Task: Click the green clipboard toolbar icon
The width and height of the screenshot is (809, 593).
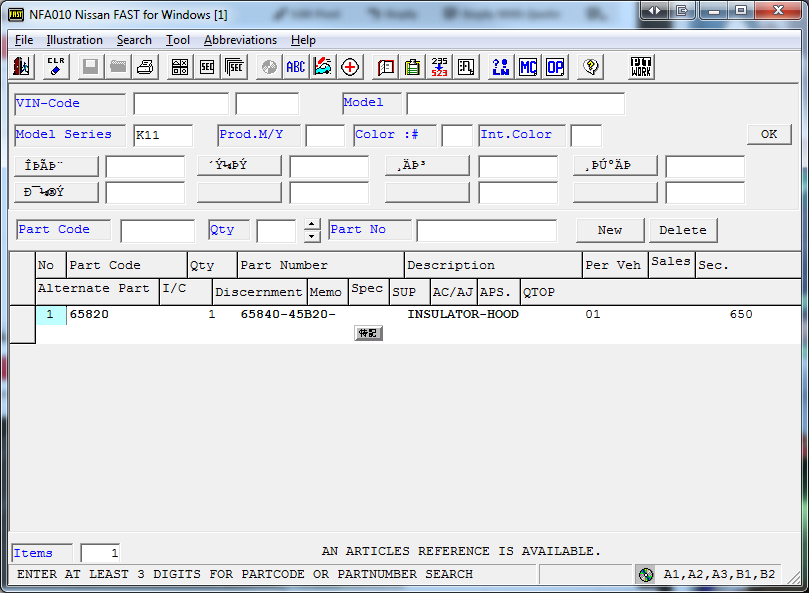Action: [412, 67]
